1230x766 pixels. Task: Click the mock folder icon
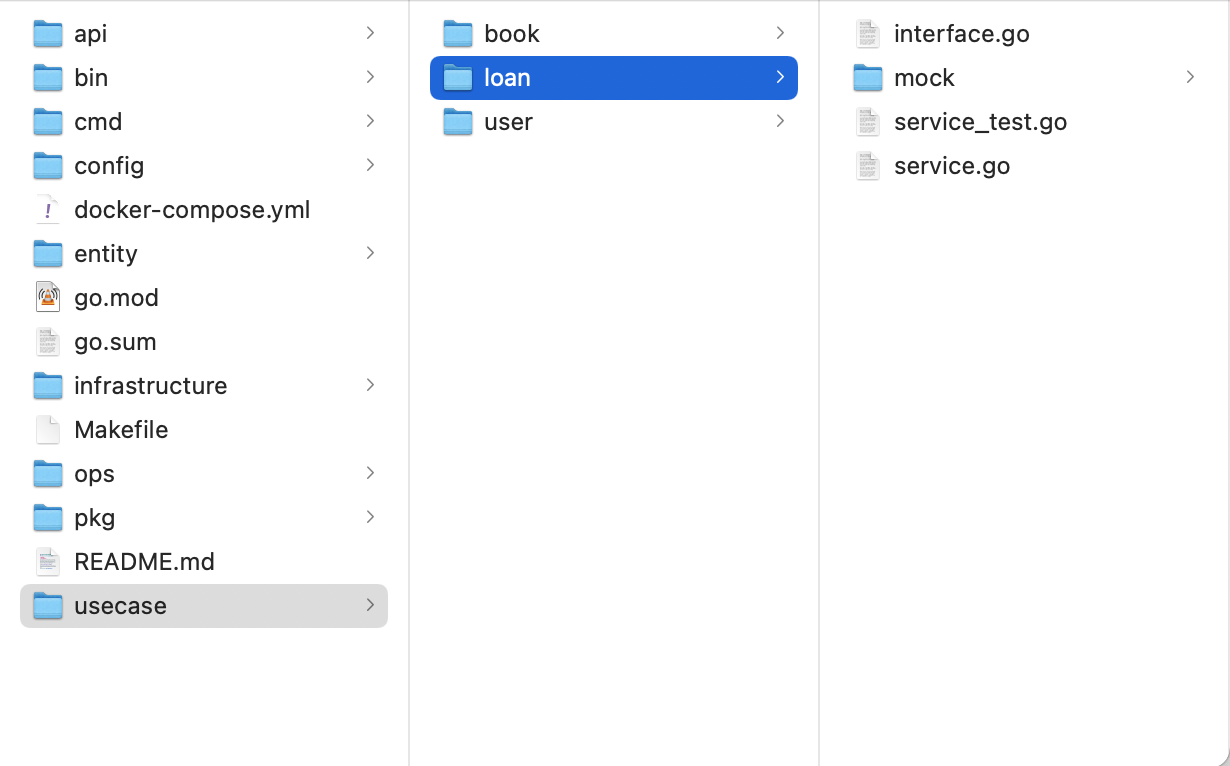click(868, 78)
